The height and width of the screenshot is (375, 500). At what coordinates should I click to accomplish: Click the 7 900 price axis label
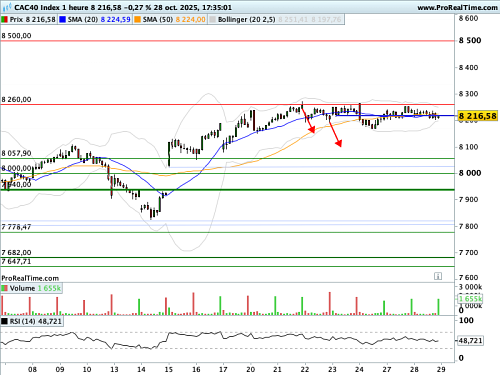click(468, 199)
